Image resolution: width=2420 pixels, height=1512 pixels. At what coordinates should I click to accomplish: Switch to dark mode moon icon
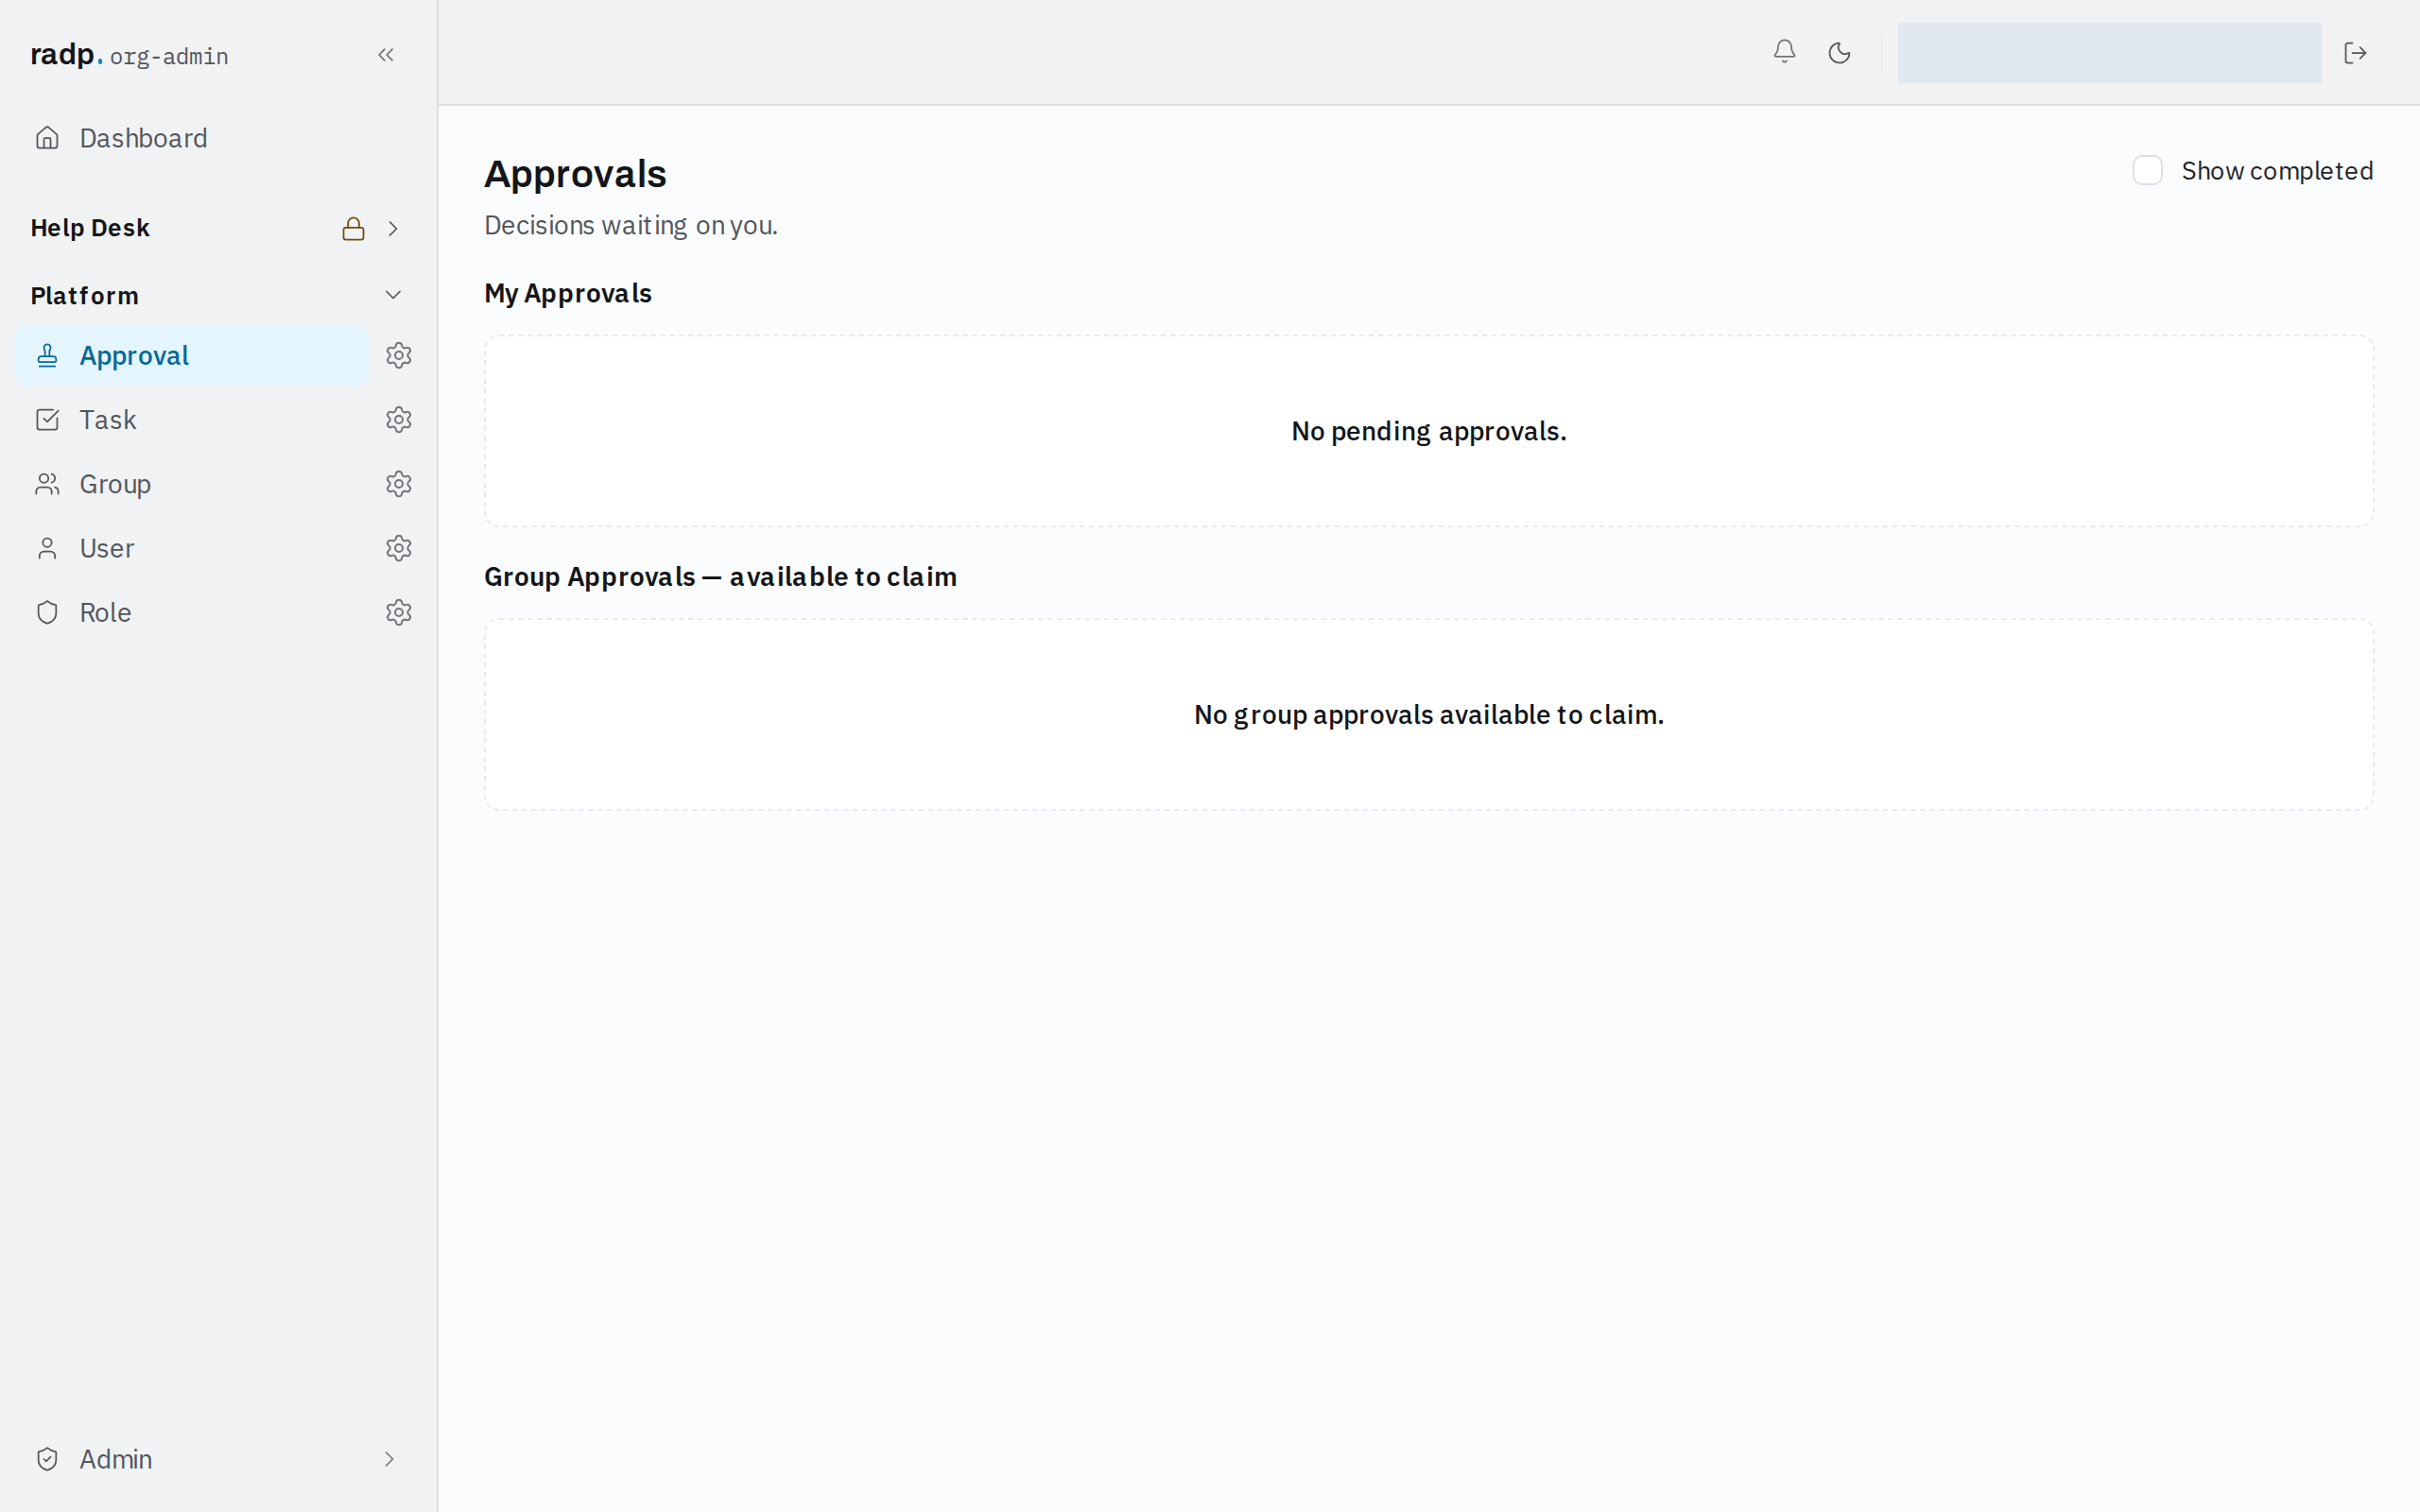tap(1839, 52)
